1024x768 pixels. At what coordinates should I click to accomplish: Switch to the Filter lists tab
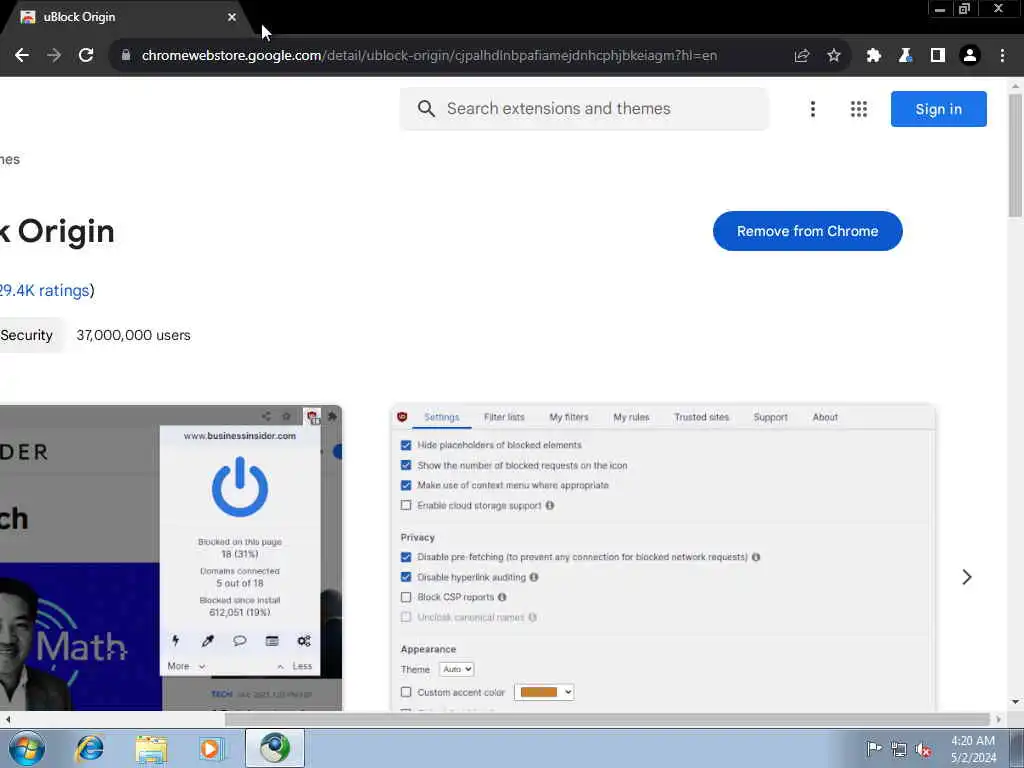coord(504,417)
